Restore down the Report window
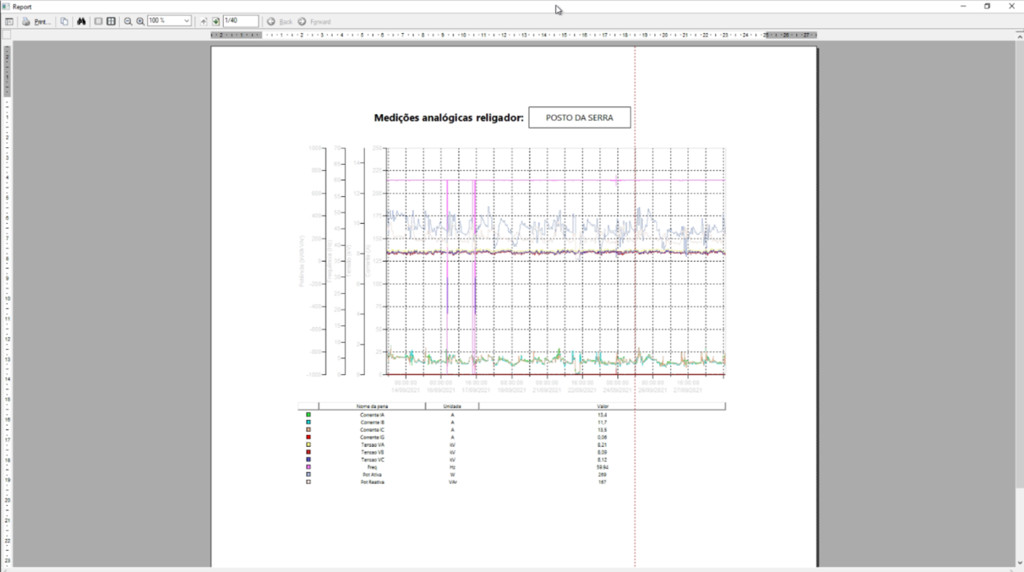Screen dimensions: 1024x572 tap(987, 6)
